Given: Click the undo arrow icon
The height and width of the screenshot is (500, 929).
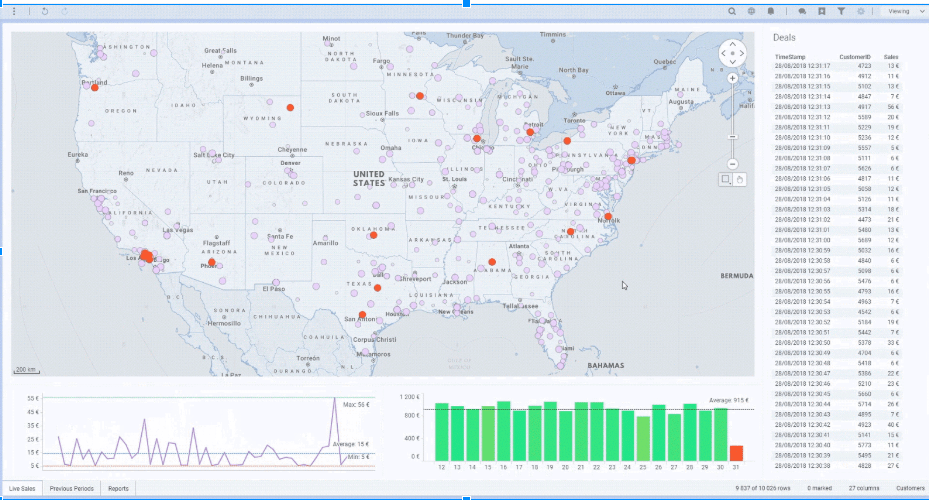Looking at the screenshot, I should (x=44, y=11).
